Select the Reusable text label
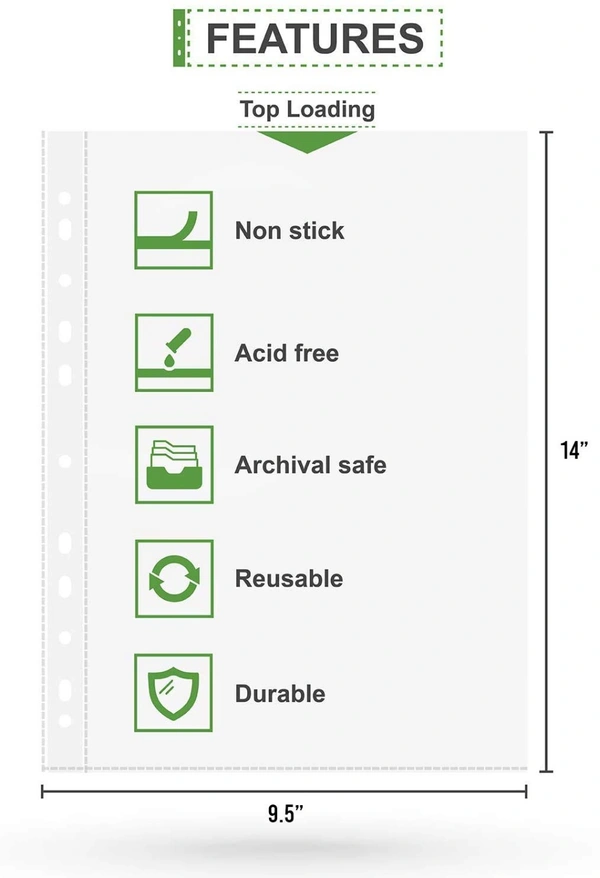This screenshot has height=878, width=600. [289, 578]
